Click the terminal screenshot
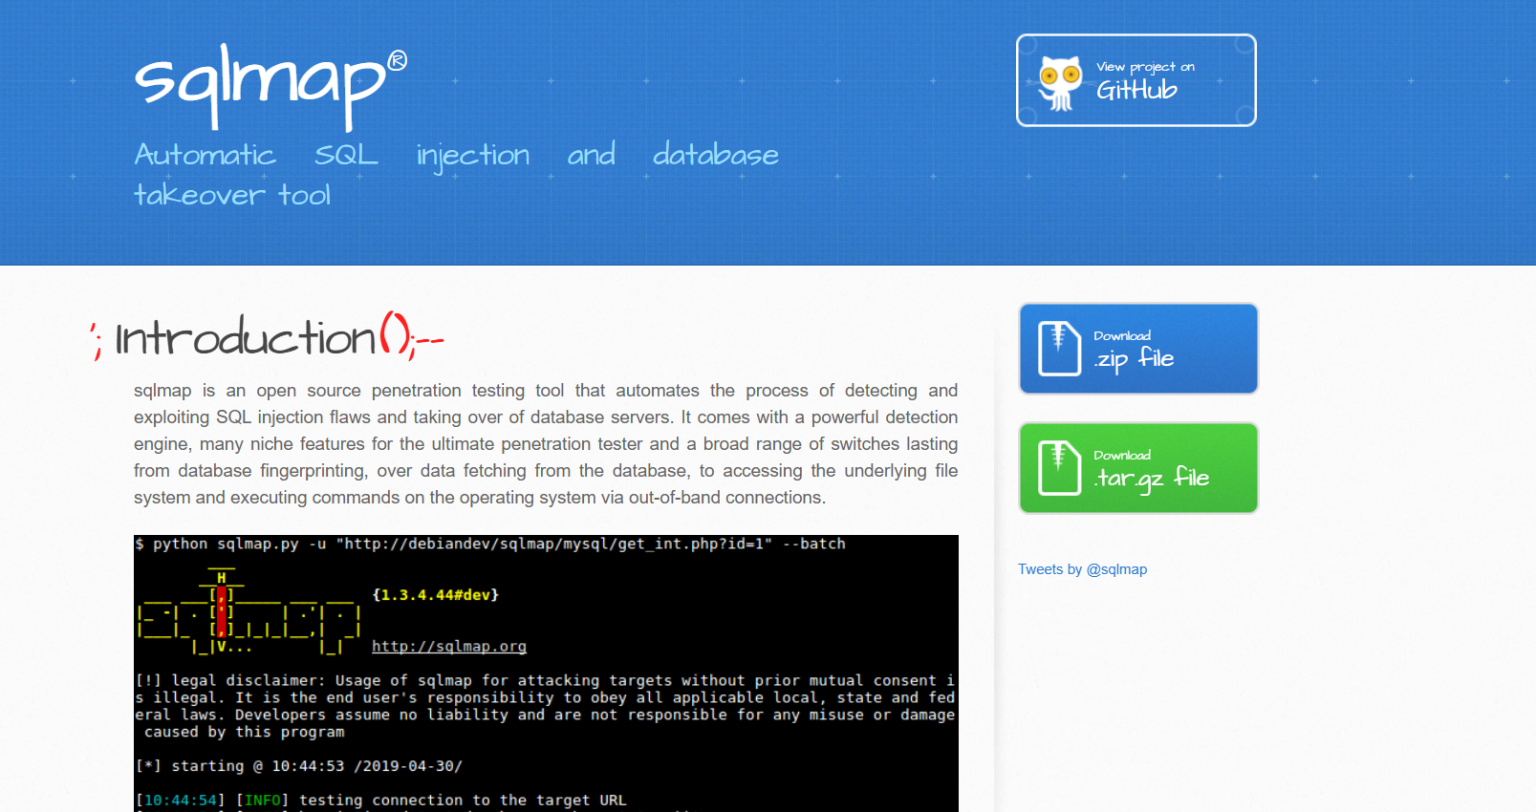The width and height of the screenshot is (1536, 812). (546, 672)
